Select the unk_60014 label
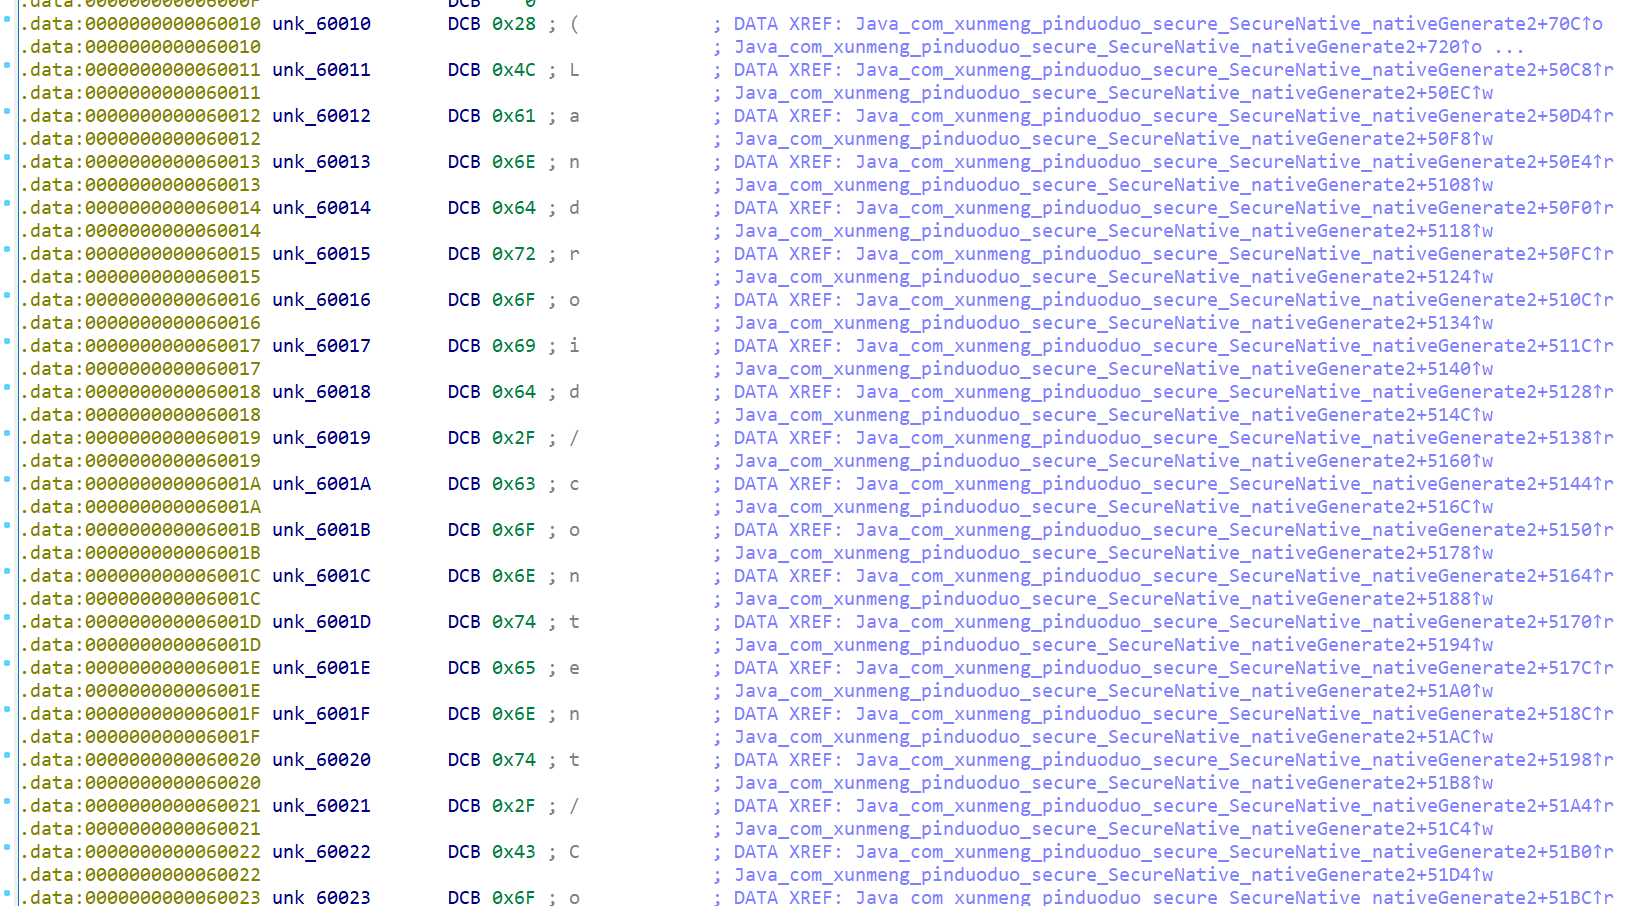Screen dimensions: 1645x906 (x=321, y=208)
